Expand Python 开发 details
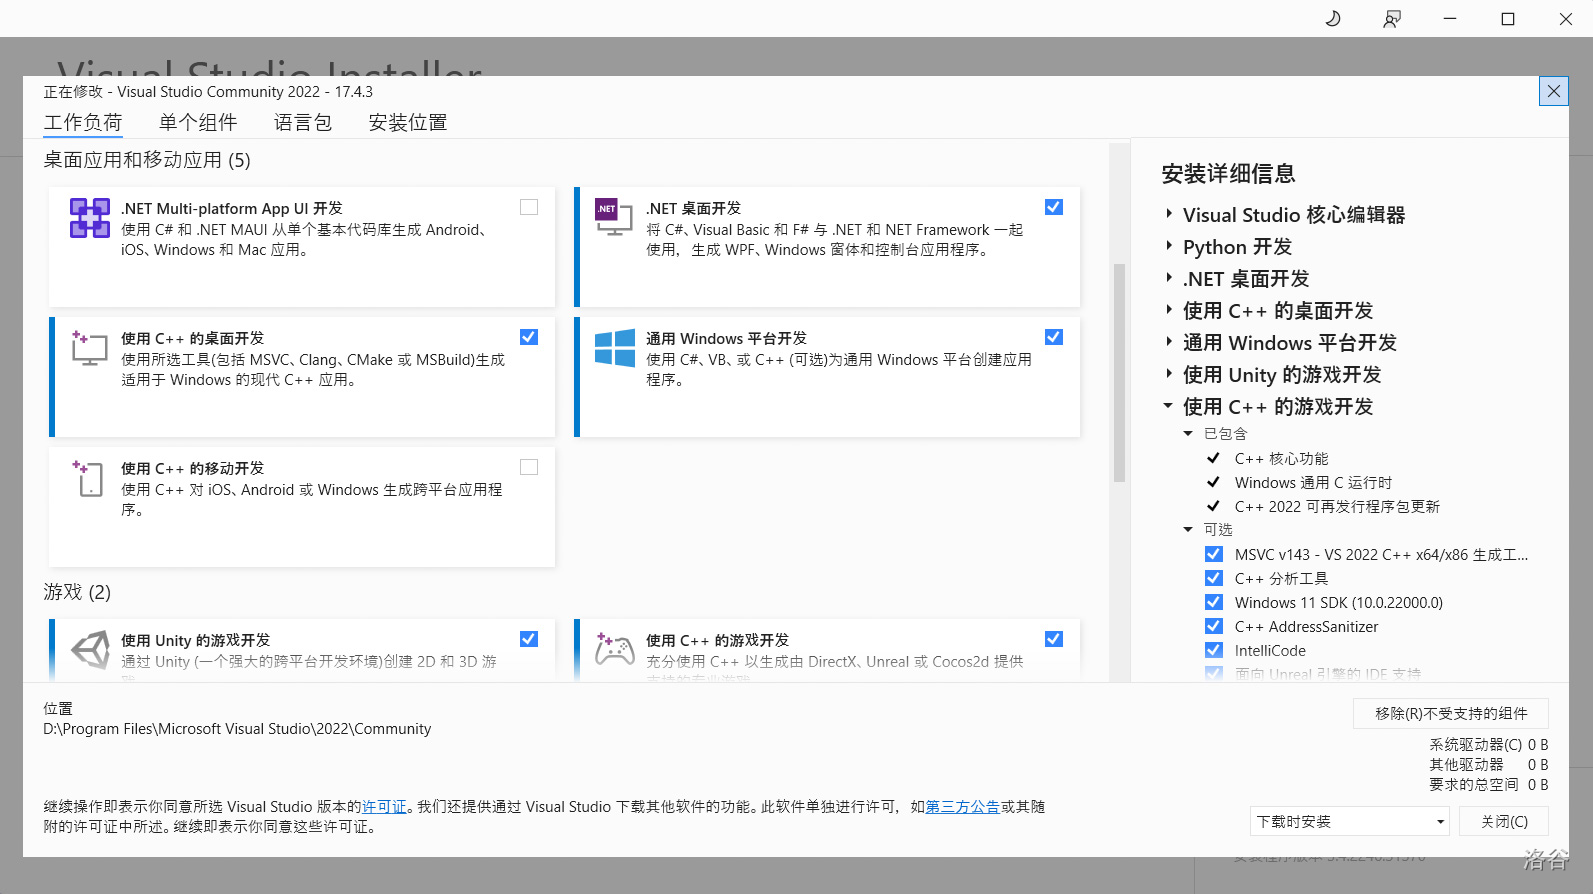The height and width of the screenshot is (894, 1593). (x=1168, y=246)
